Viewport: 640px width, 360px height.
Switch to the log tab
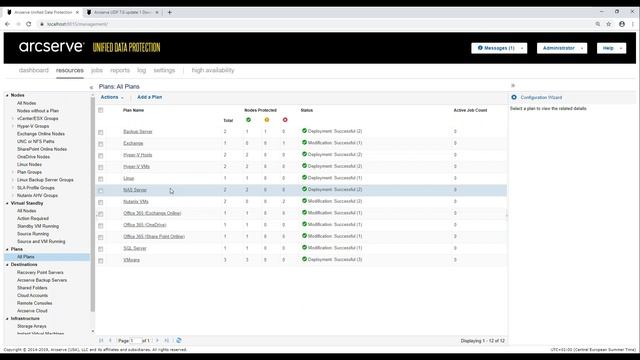(141, 70)
